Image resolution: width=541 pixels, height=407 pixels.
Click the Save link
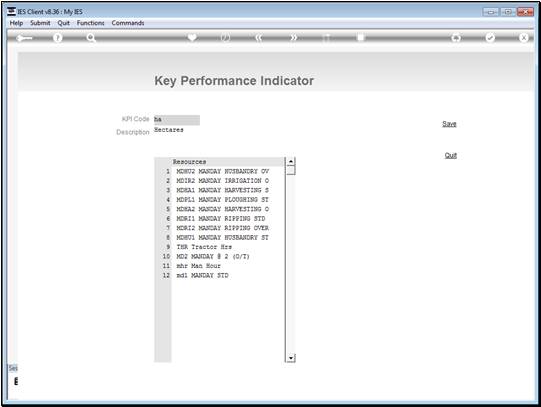[449, 124]
